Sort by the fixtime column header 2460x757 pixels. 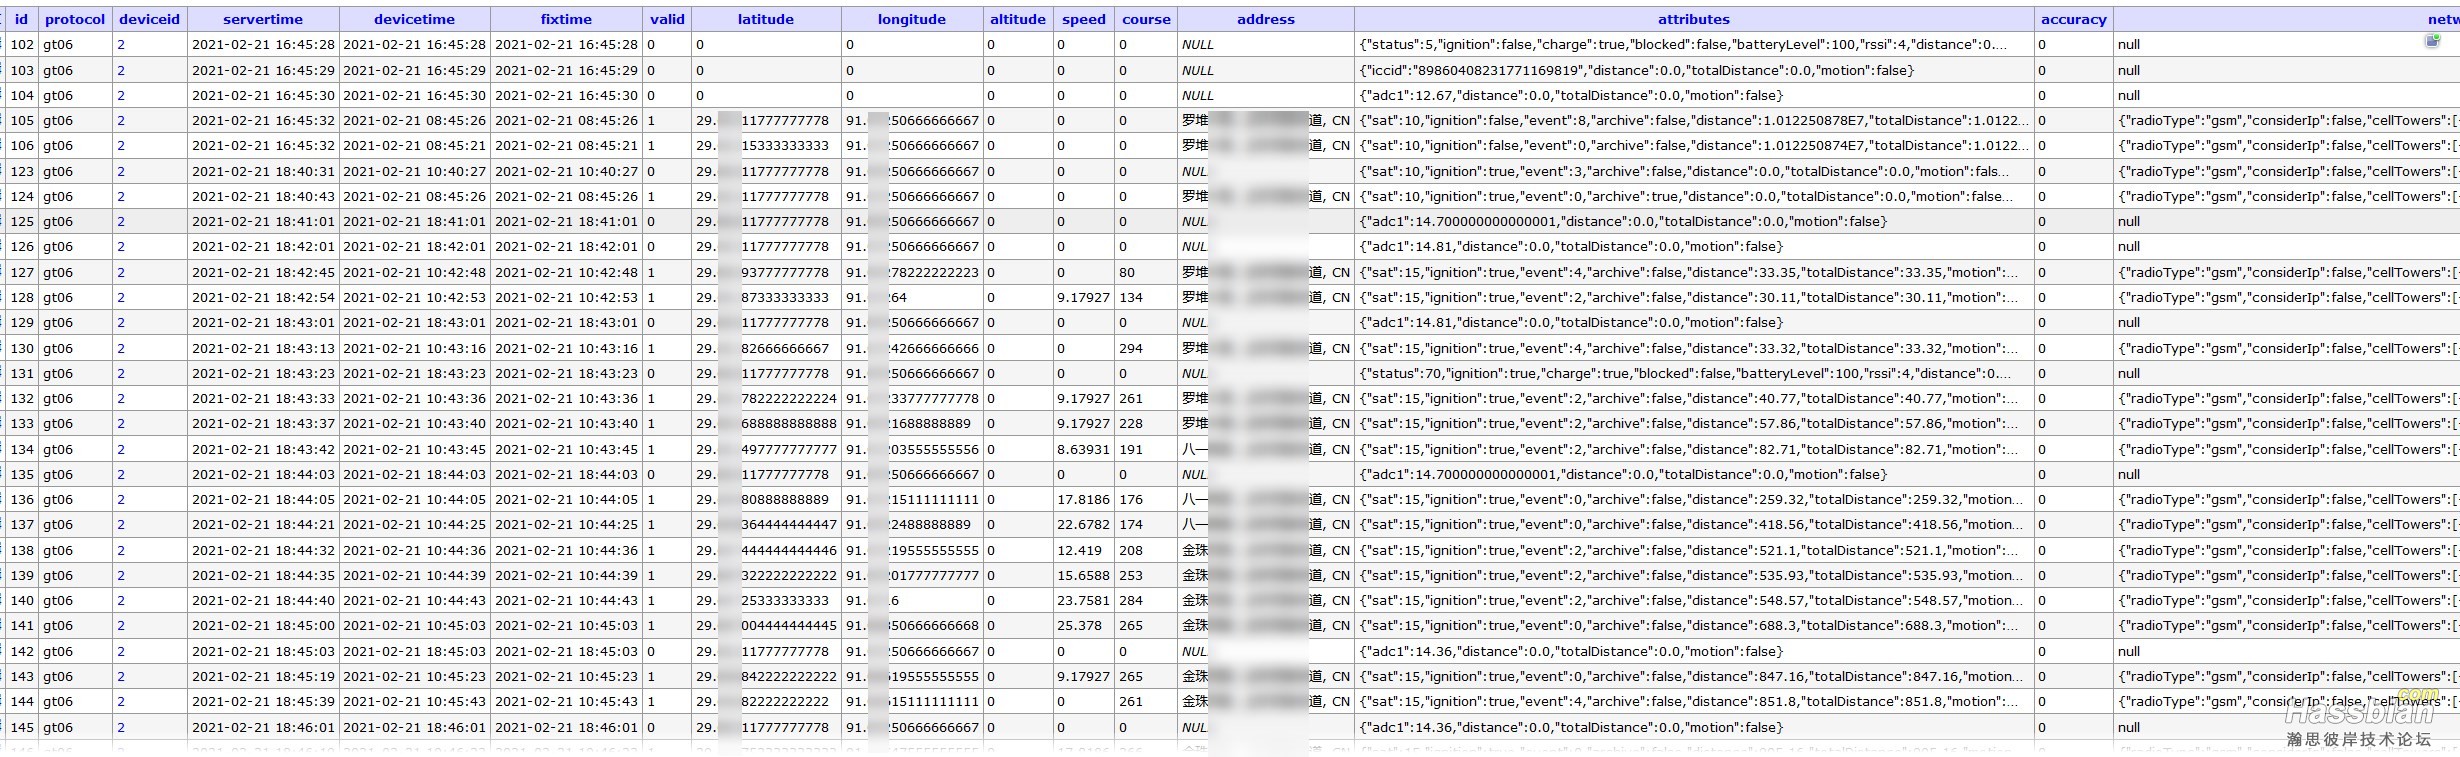point(566,19)
